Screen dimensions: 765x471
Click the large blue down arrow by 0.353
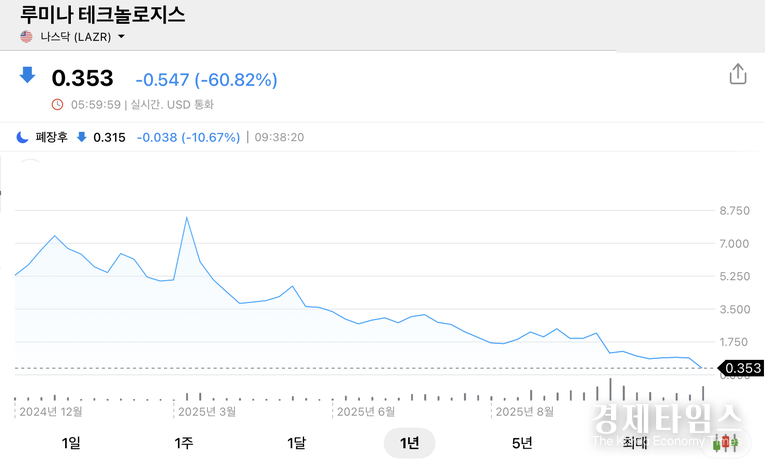(x=27, y=76)
